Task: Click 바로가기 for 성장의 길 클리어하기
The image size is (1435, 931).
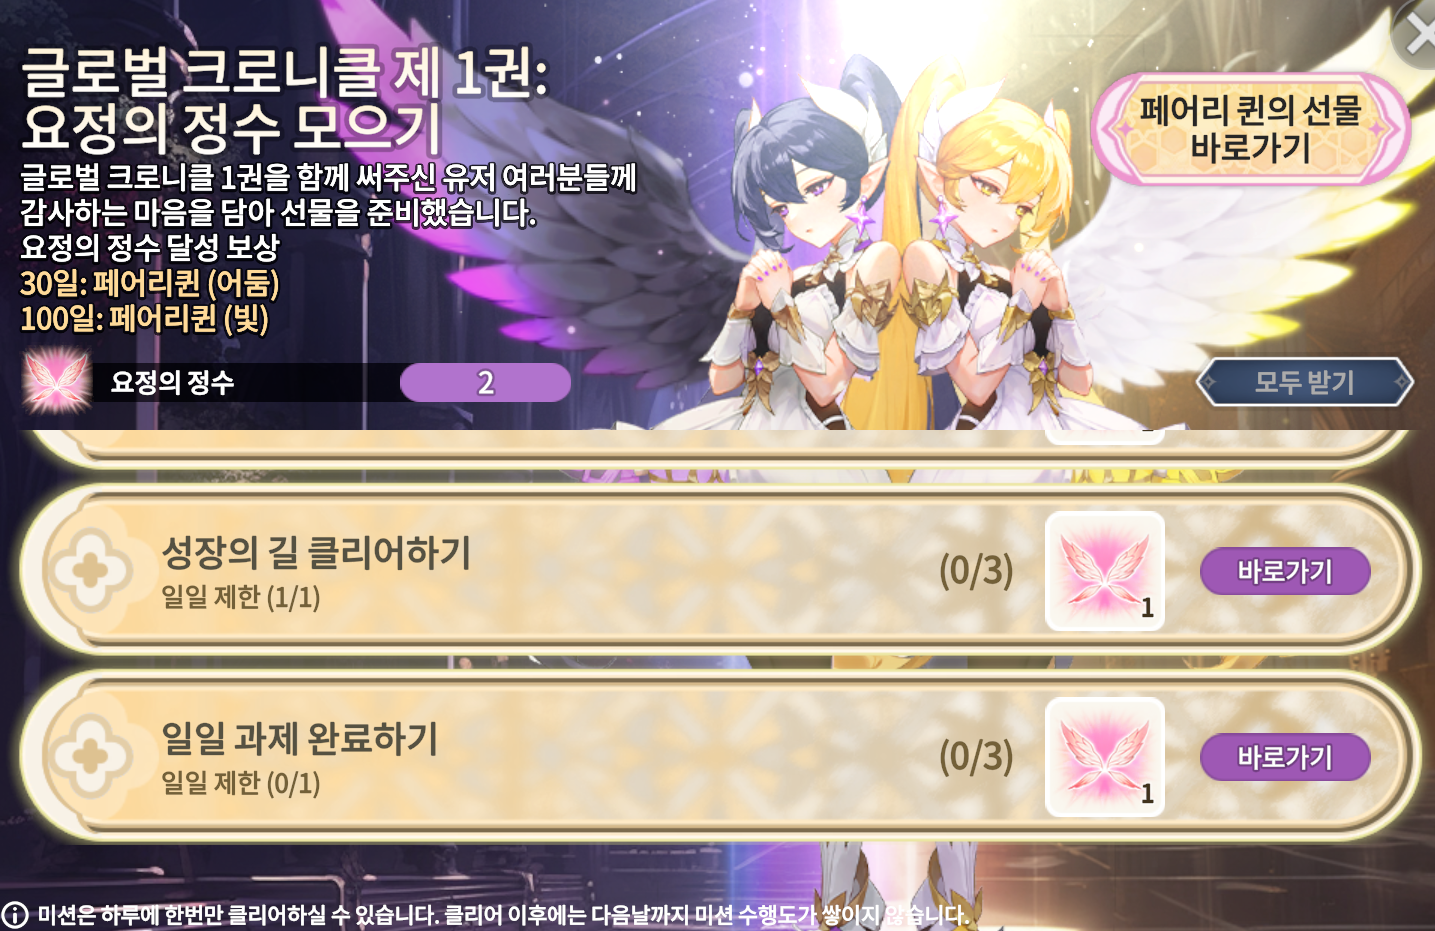Action: tap(1285, 571)
